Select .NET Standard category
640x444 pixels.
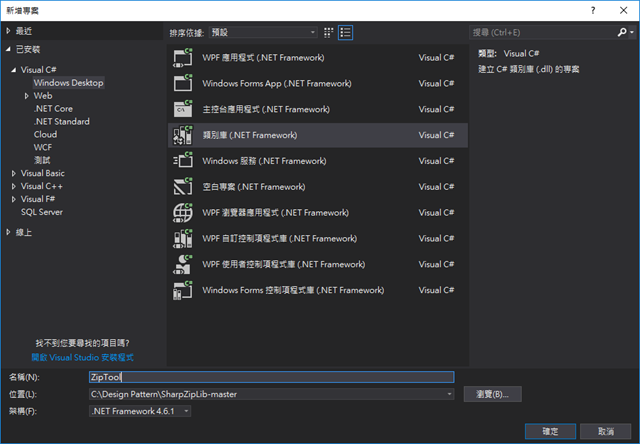(62, 122)
